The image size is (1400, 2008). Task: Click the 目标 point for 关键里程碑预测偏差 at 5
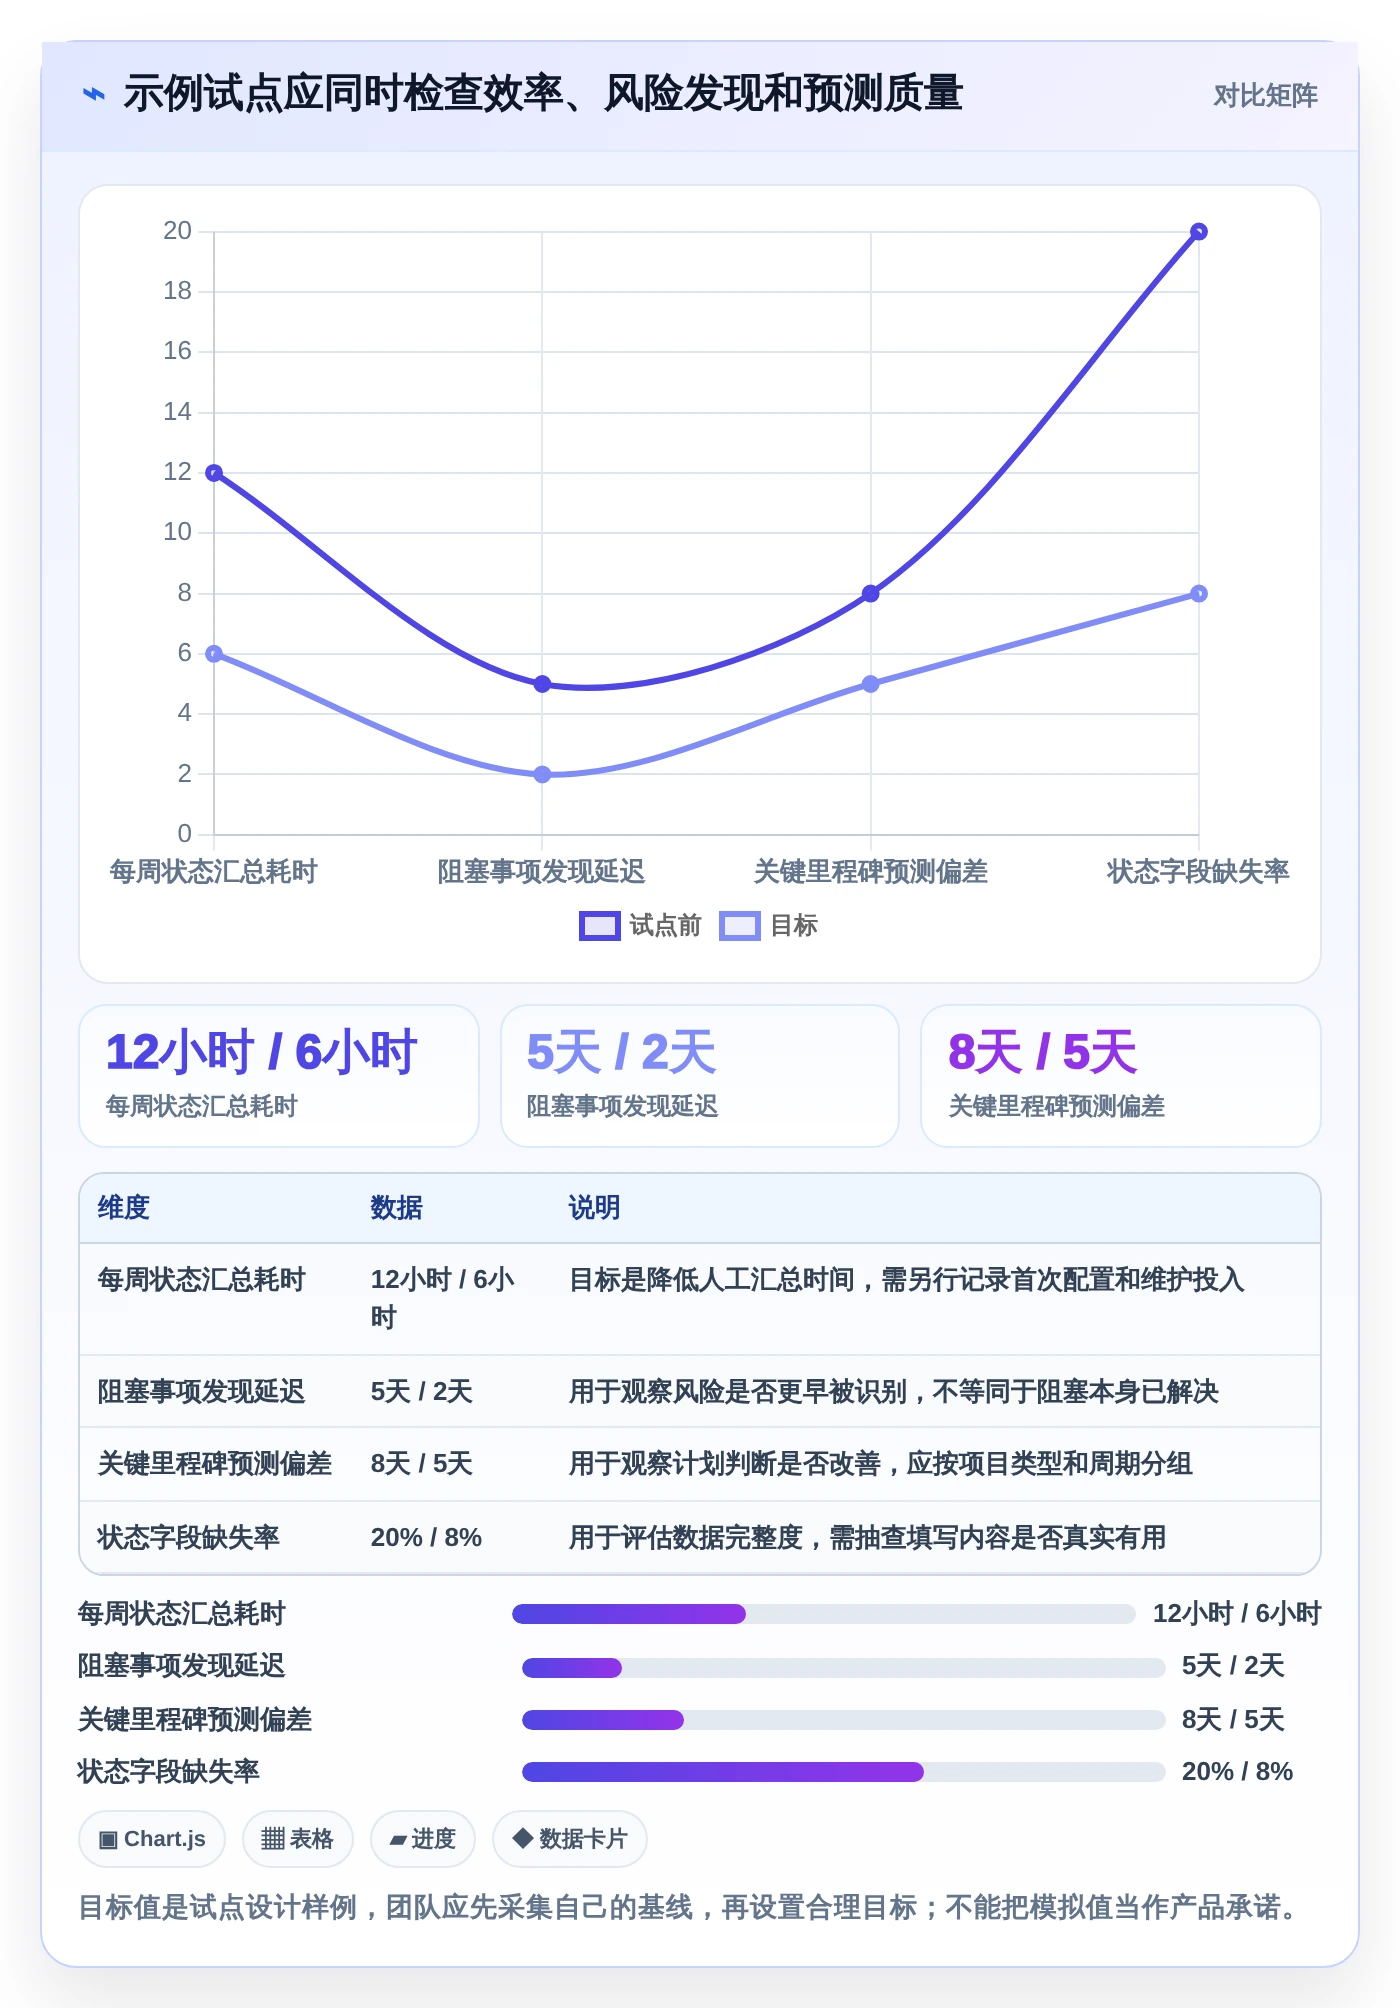(x=871, y=684)
